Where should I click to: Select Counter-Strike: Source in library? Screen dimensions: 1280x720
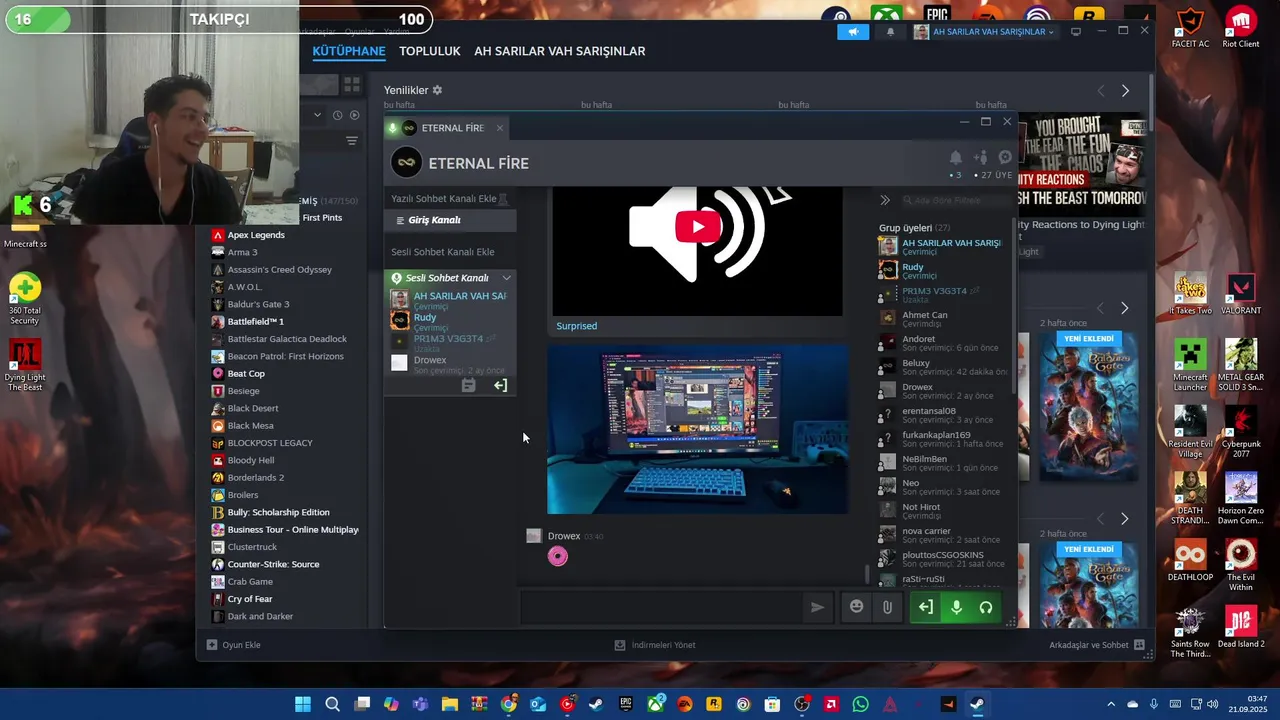coord(273,564)
